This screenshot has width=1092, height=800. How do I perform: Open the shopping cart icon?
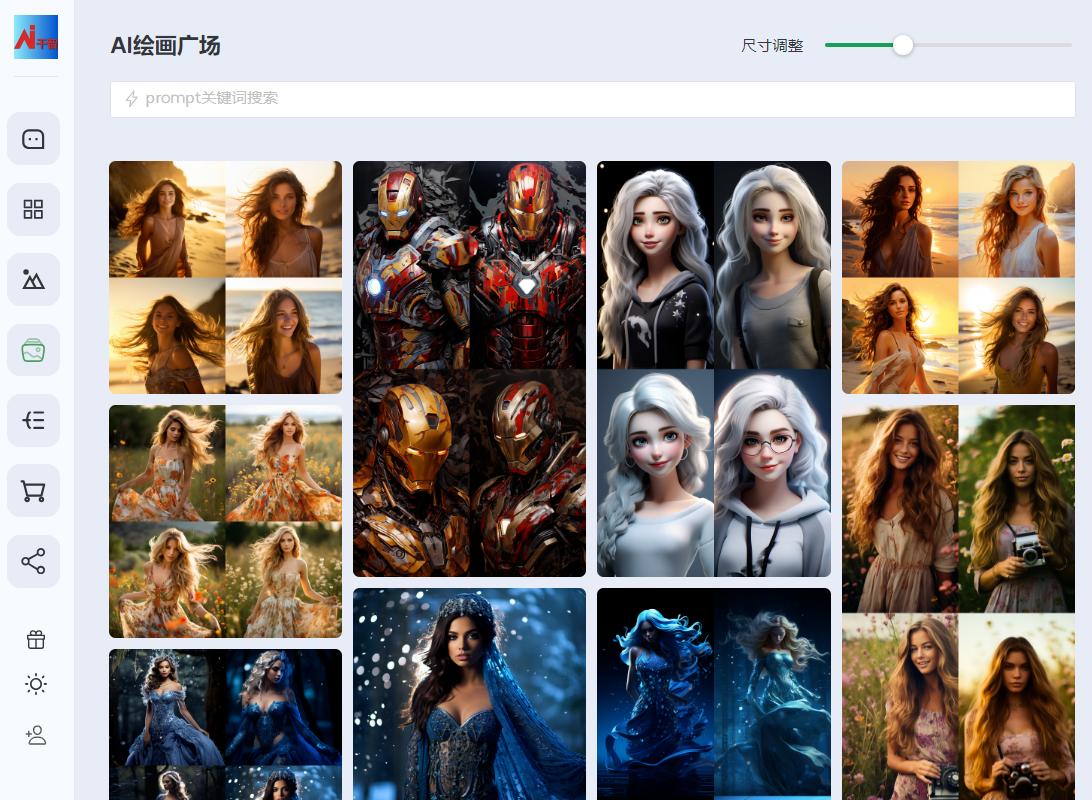[x=33, y=491]
